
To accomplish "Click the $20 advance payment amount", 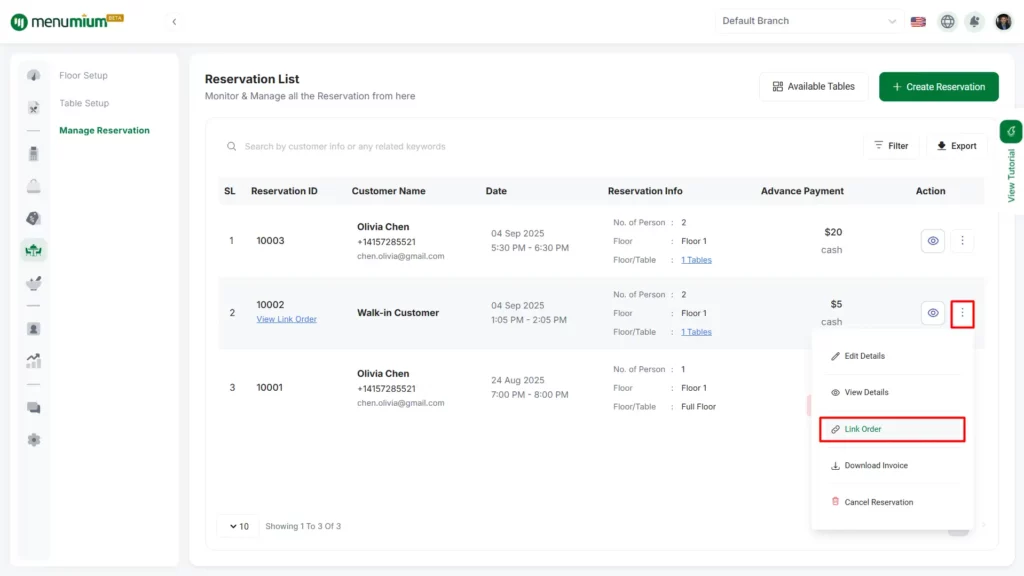I will (x=833, y=232).
